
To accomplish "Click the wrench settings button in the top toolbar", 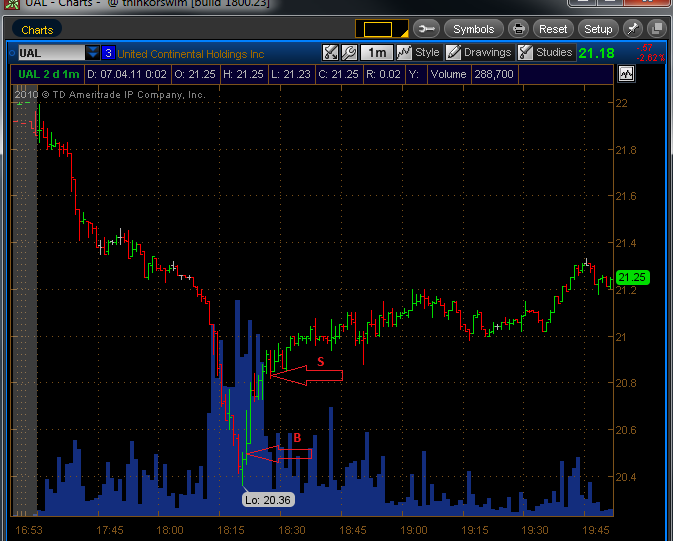I will click(x=426, y=29).
